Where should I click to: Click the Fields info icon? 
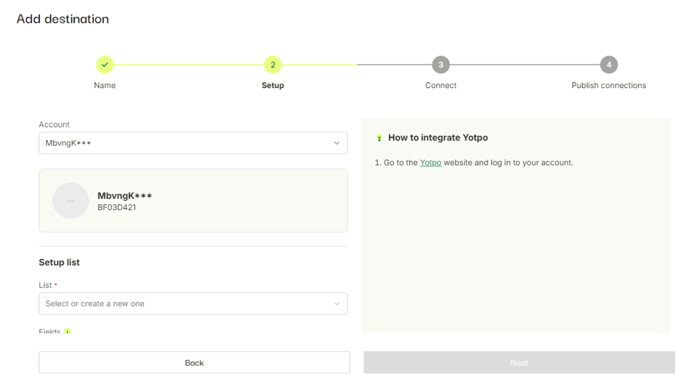click(67, 331)
